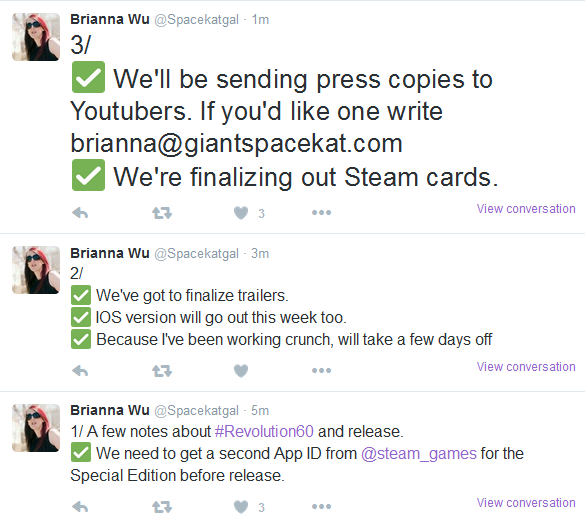Open more options on the 1/ tweet
585x527 pixels.
[x=322, y=506]
